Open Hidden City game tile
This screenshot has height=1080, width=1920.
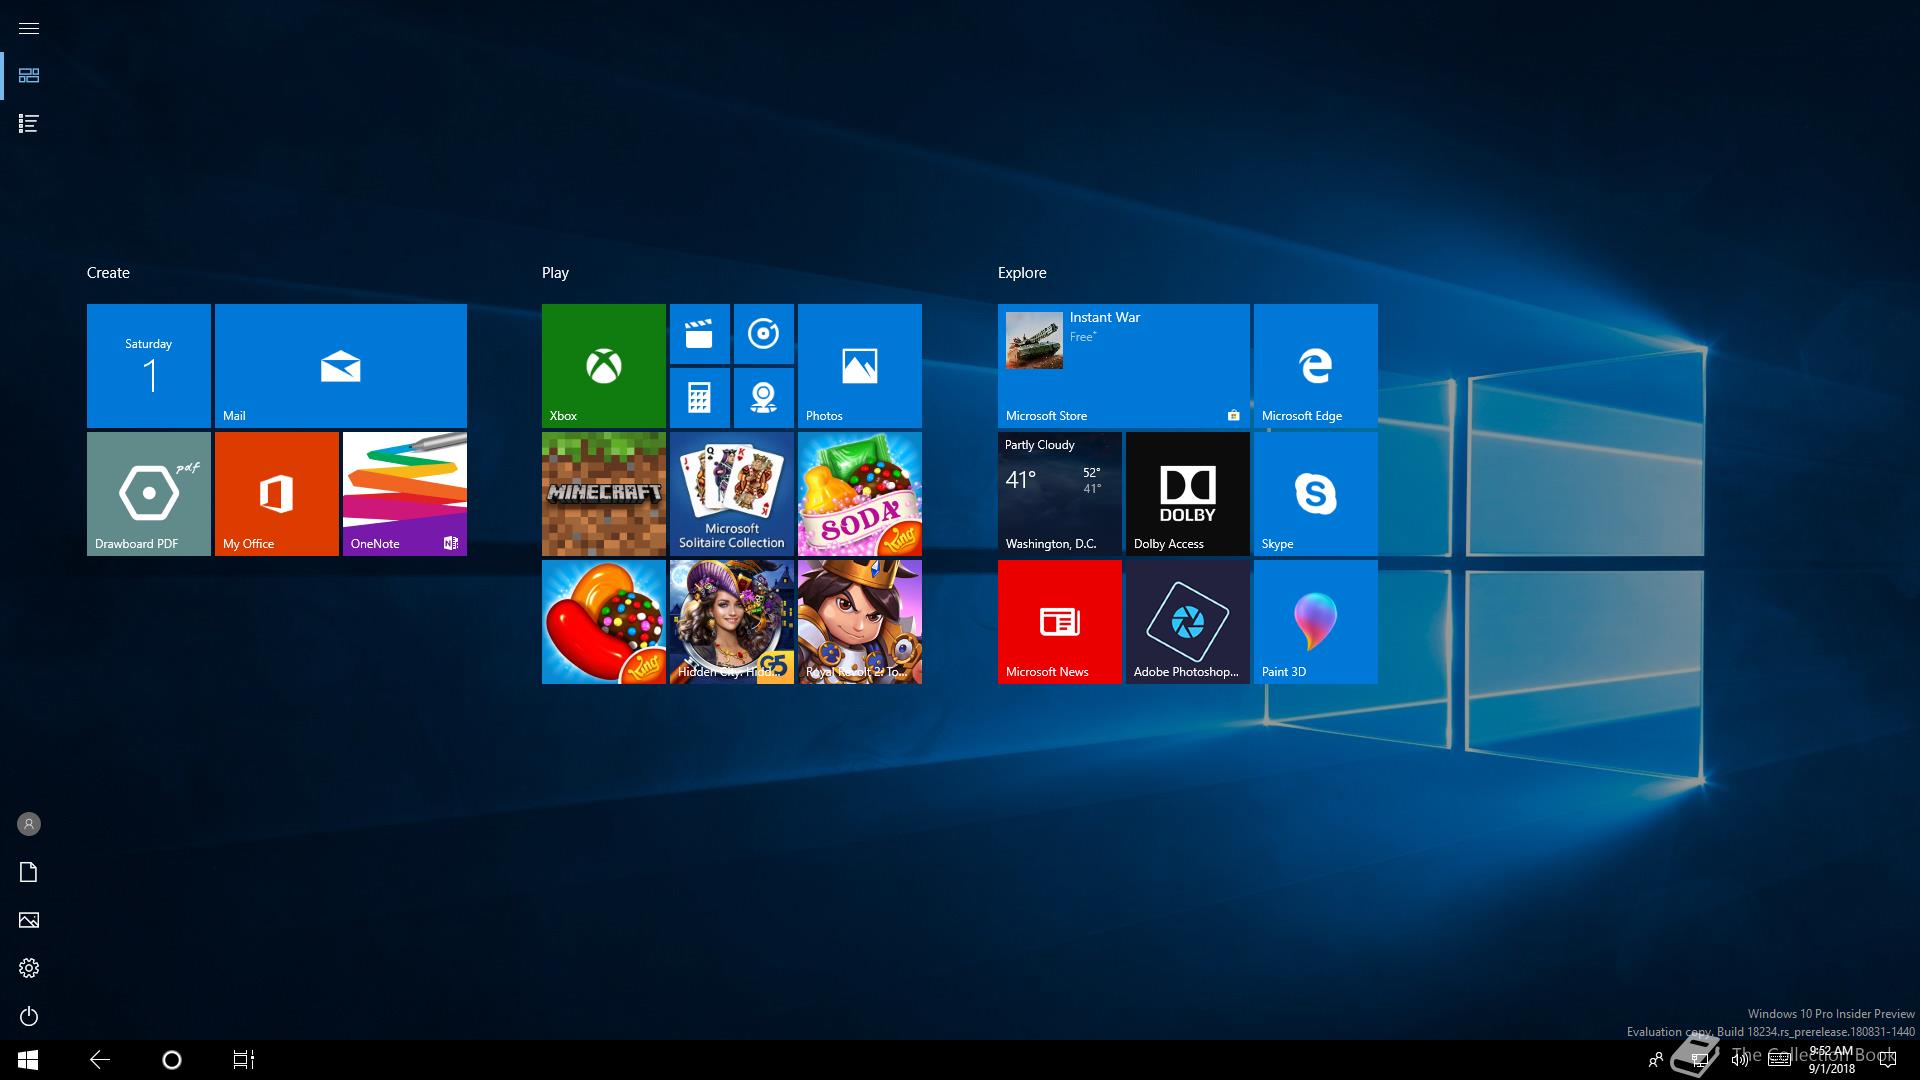(x=732, y=622)
